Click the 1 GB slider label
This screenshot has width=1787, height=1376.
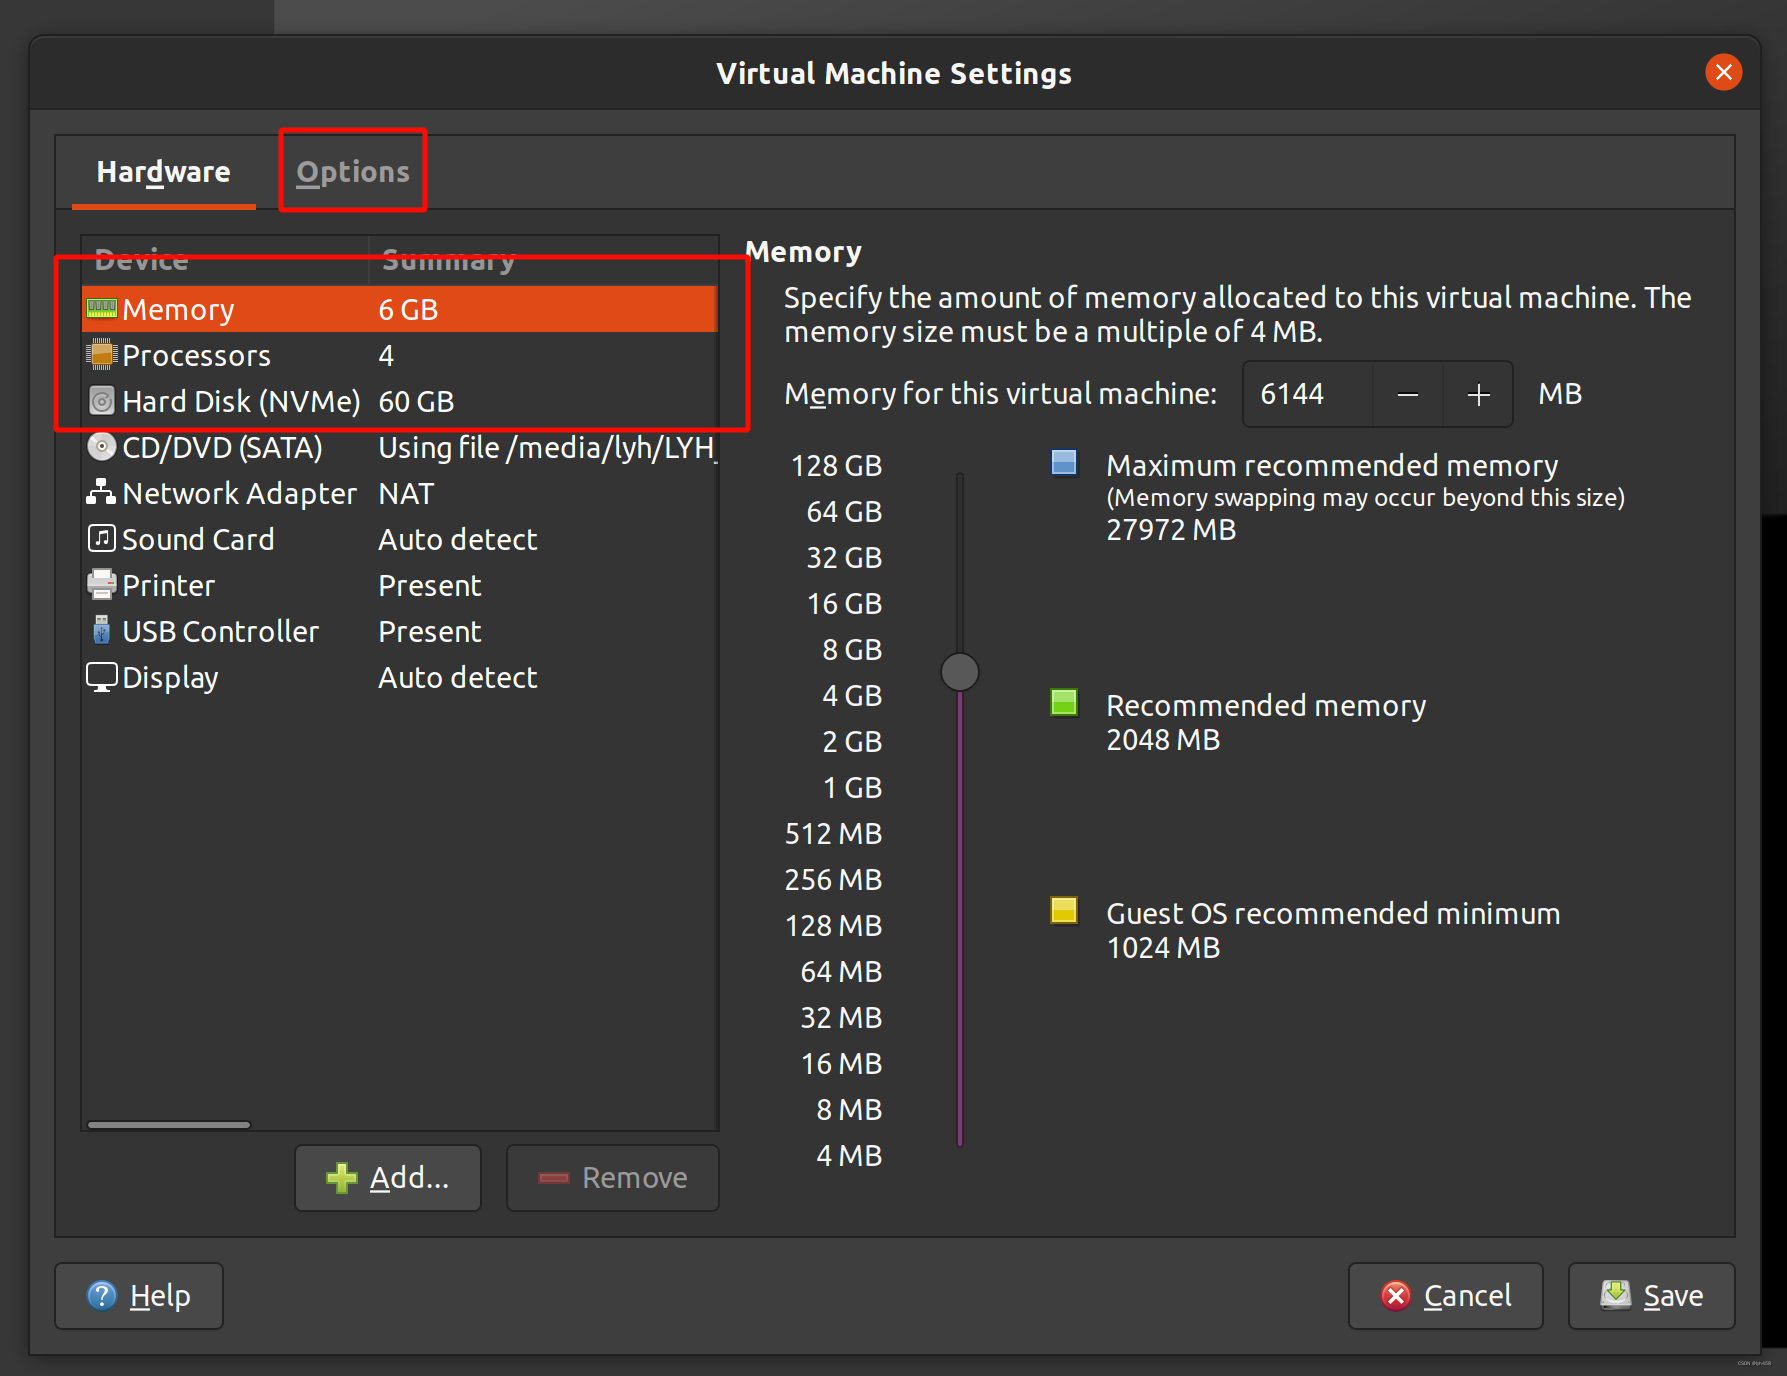(852, 787)
